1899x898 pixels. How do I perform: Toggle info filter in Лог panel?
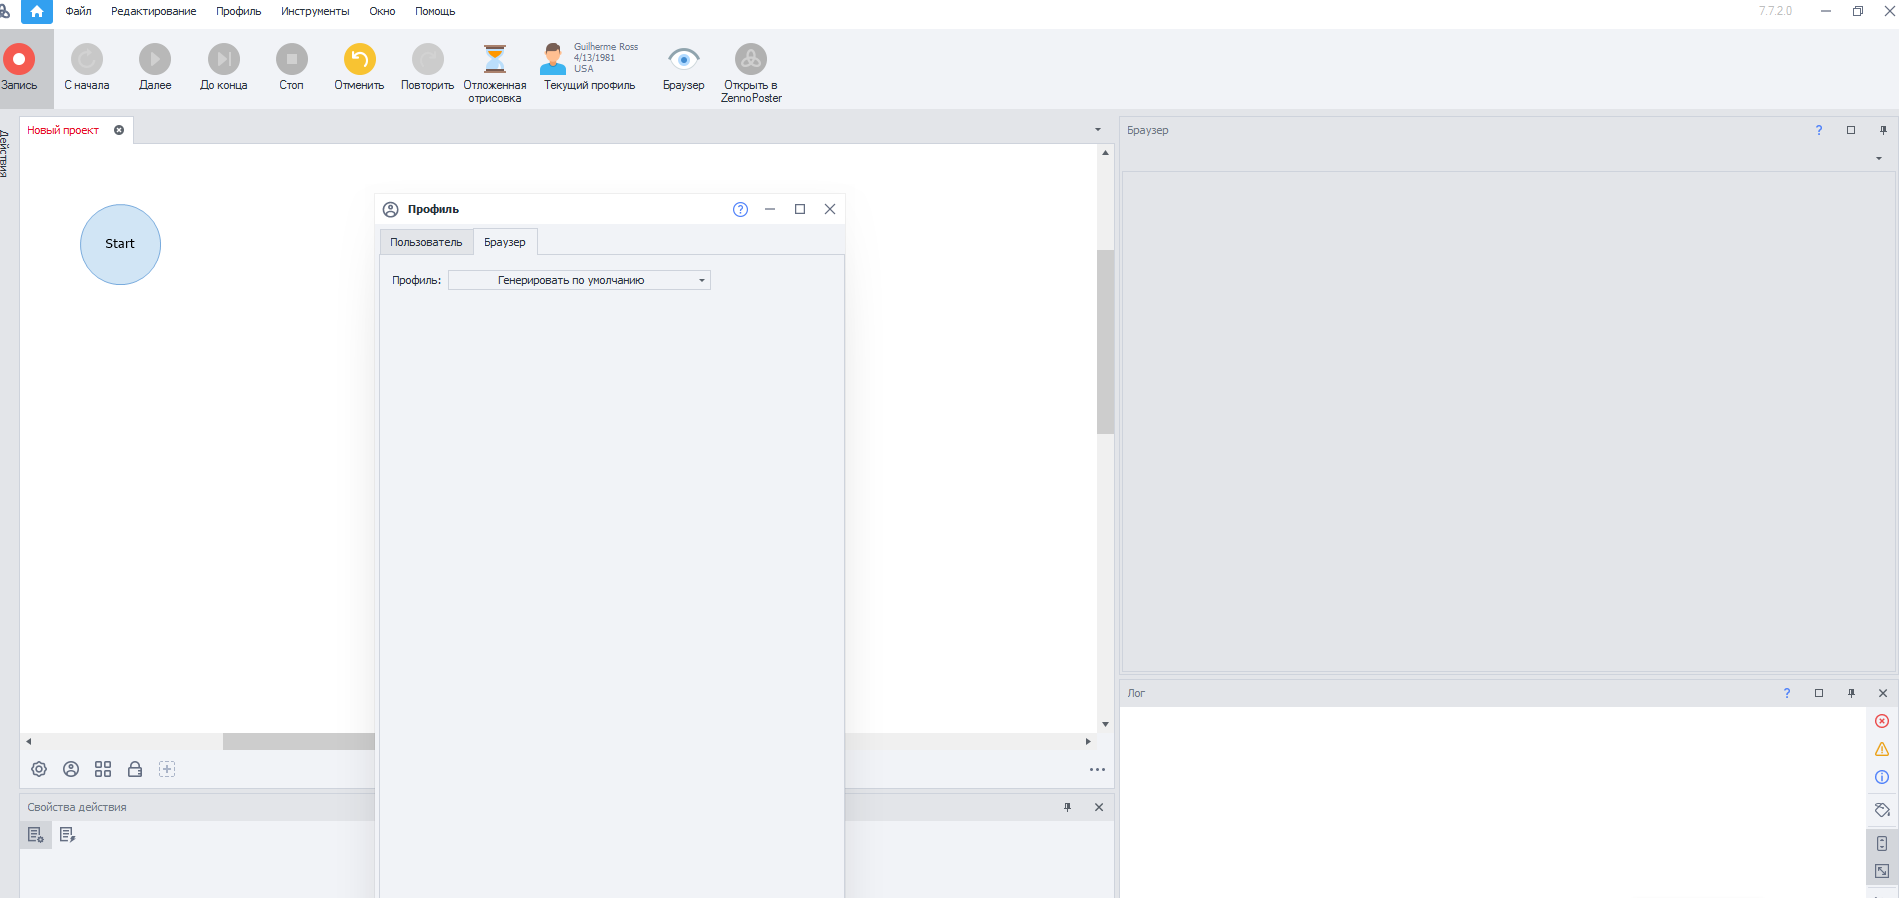click(x=1882, y=777)
